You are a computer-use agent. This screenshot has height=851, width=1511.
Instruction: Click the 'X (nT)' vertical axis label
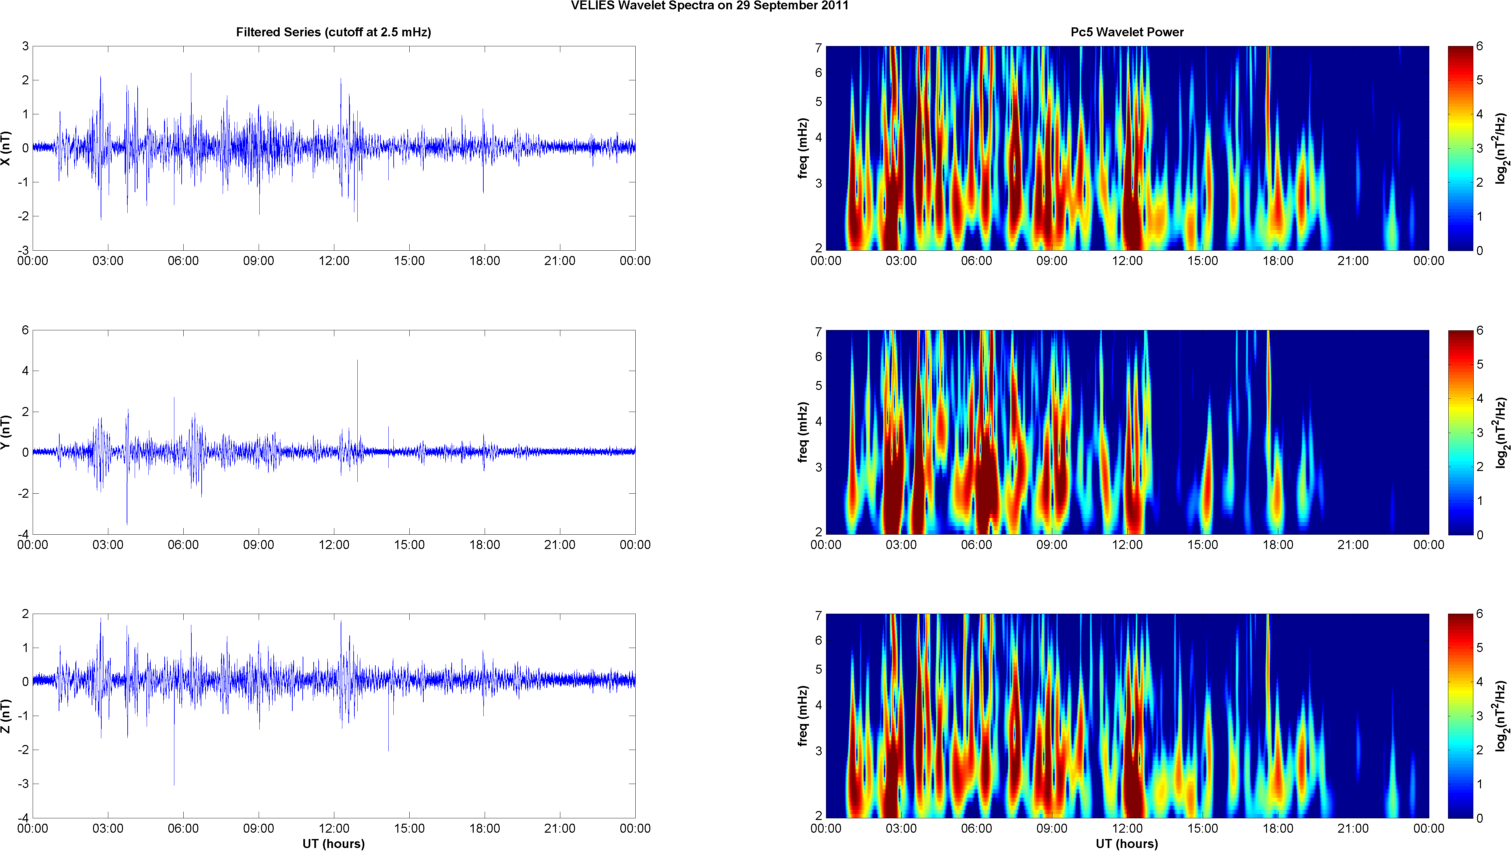click(6, 148)
